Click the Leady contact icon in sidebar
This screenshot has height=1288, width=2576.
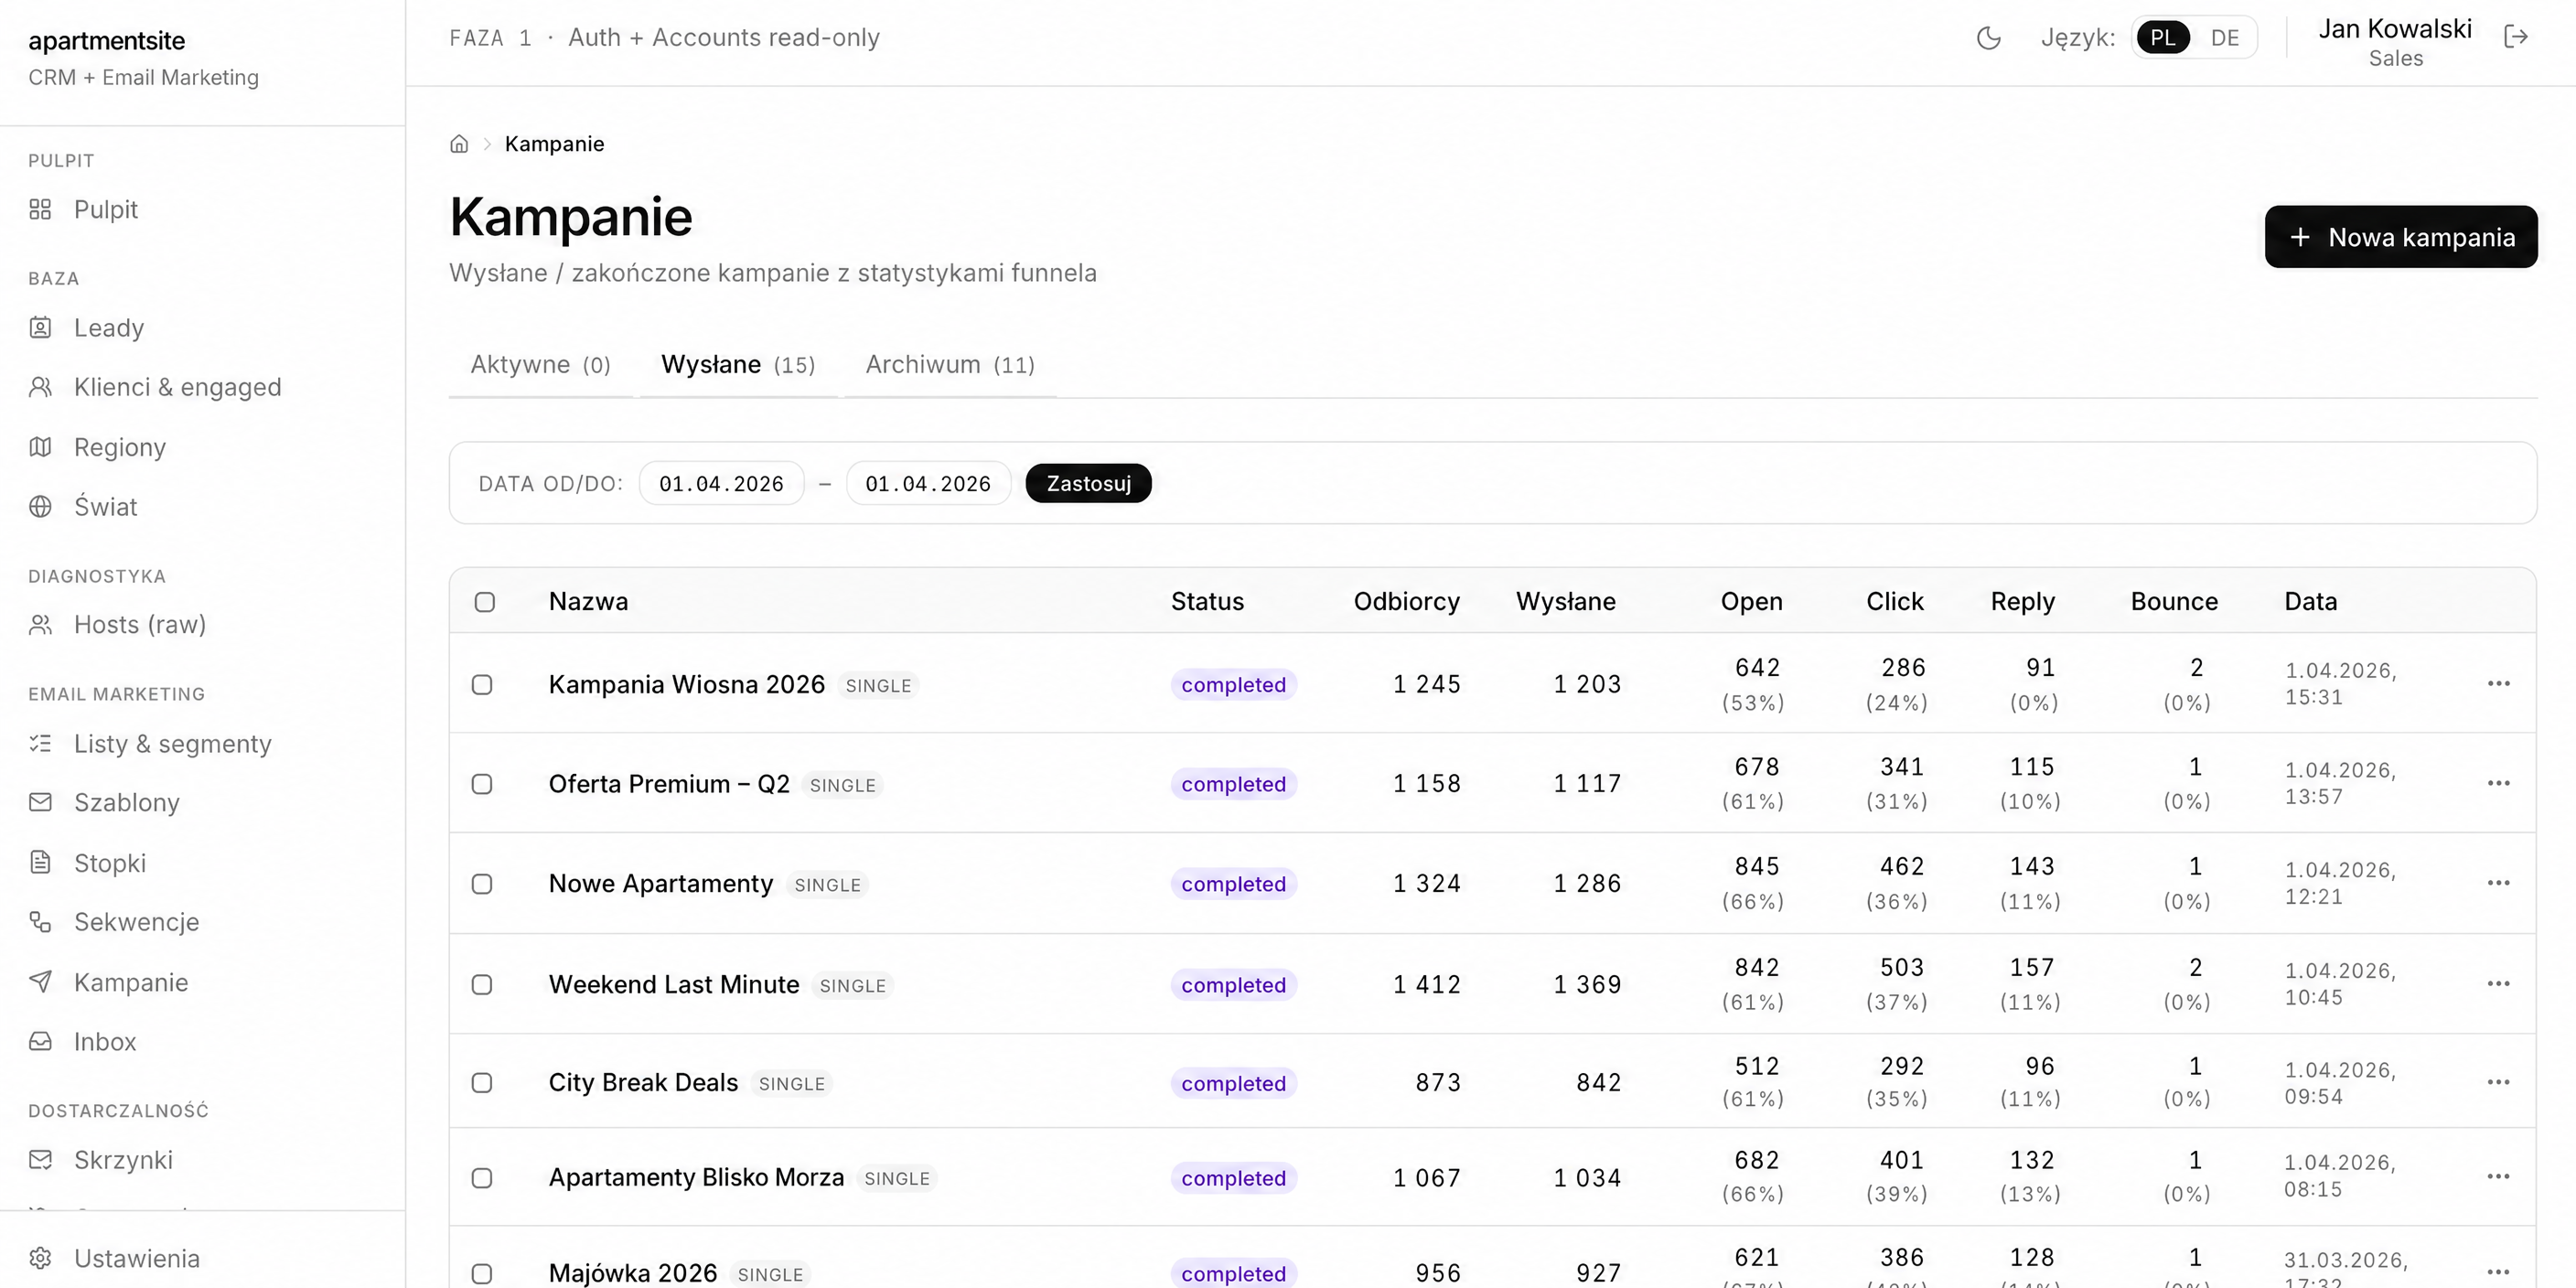click(x=40, y=327)
